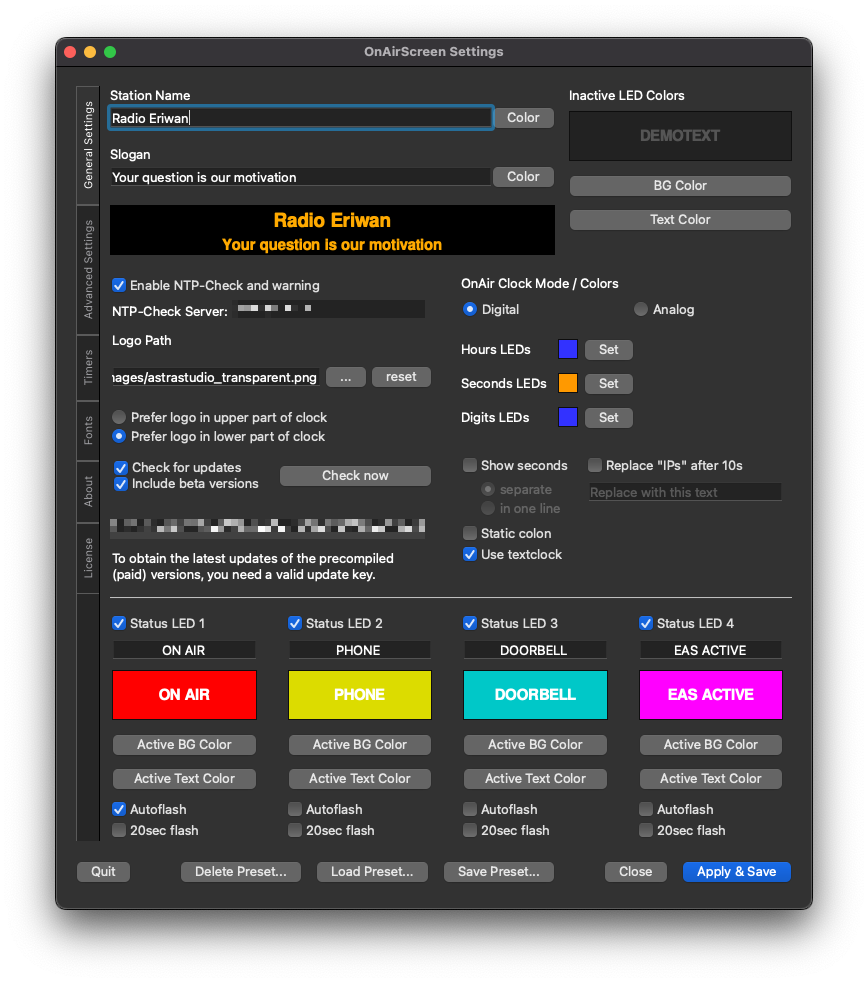Click the magenta EAS ACTIVE LED preview
The image size is (868, 983).
[710, 695]
